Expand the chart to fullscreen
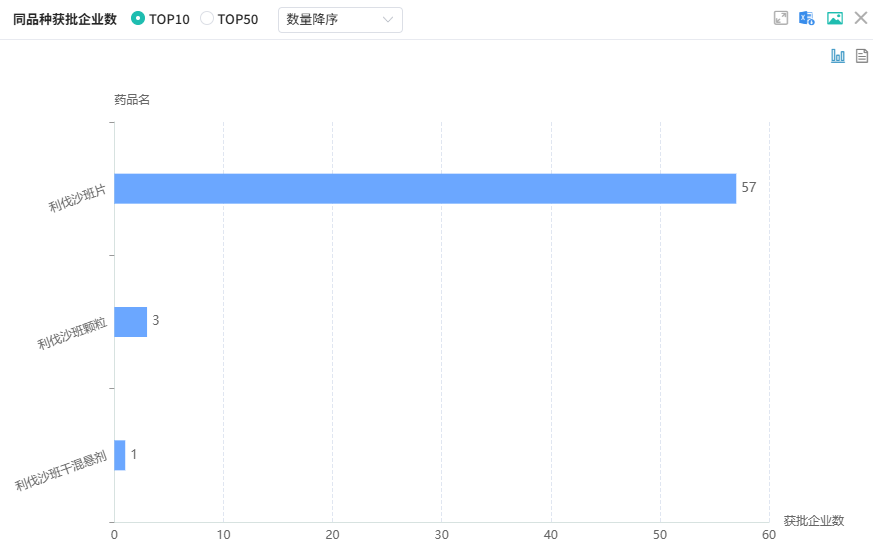The height and width of the screenshot is (548, 873). pos(781,18)
